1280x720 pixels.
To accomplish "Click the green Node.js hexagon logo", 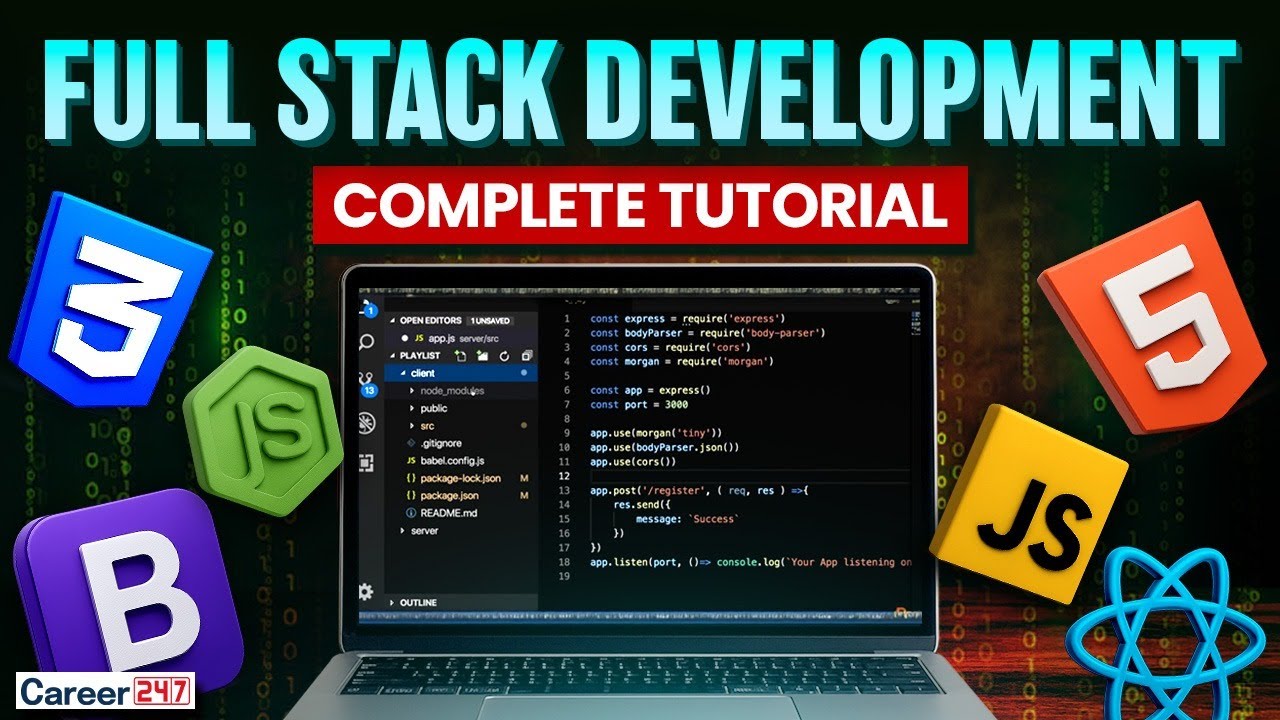I will tap(265, 431).
